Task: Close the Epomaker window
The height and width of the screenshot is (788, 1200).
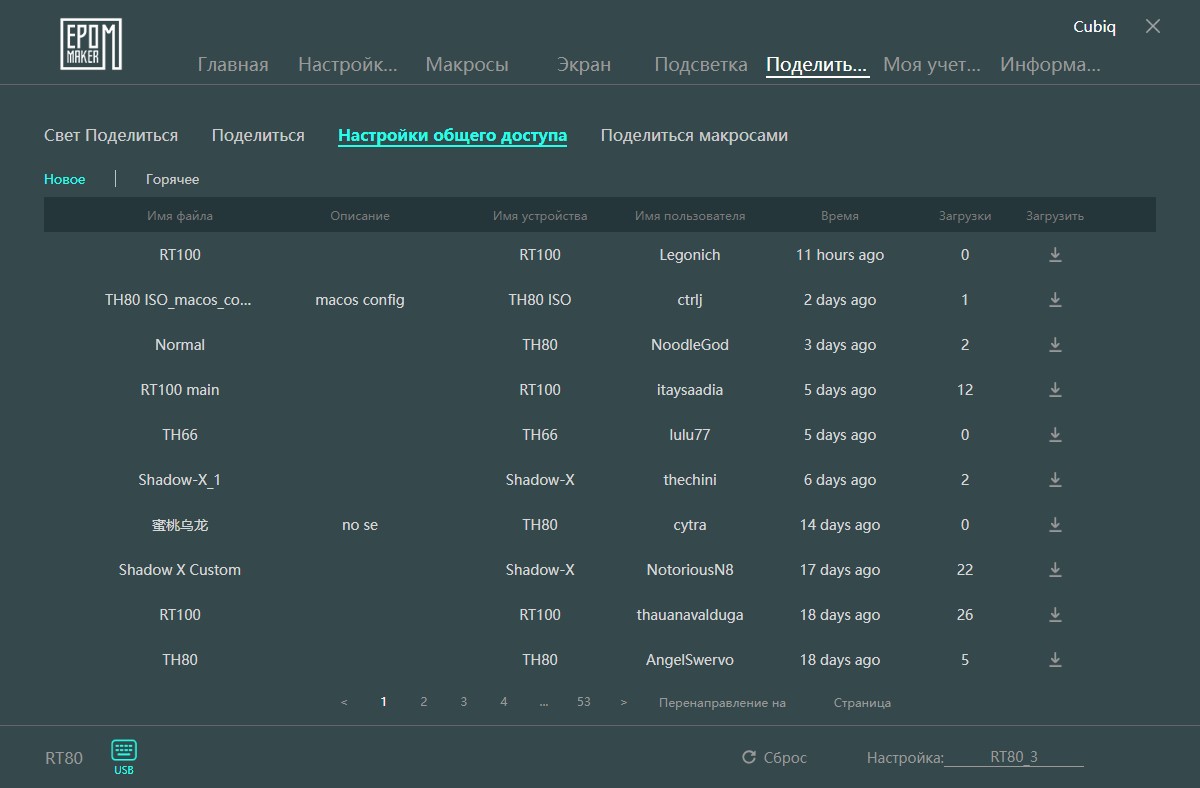Action: (1153, 27)
